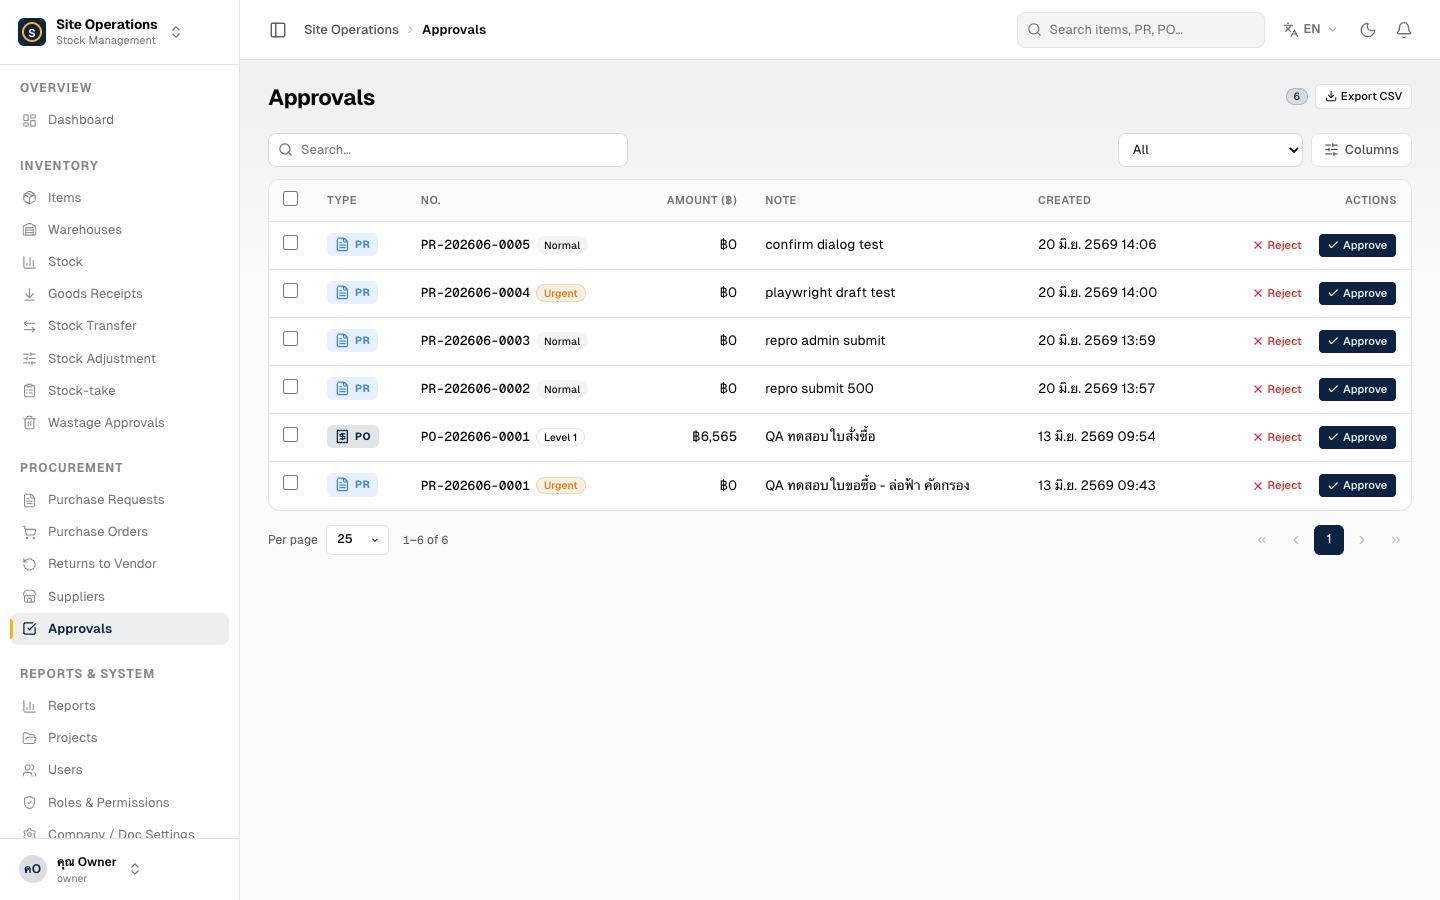Go to page 1 in pagination
Viewport: 1440px width, 900px height.
point(1329,540)
